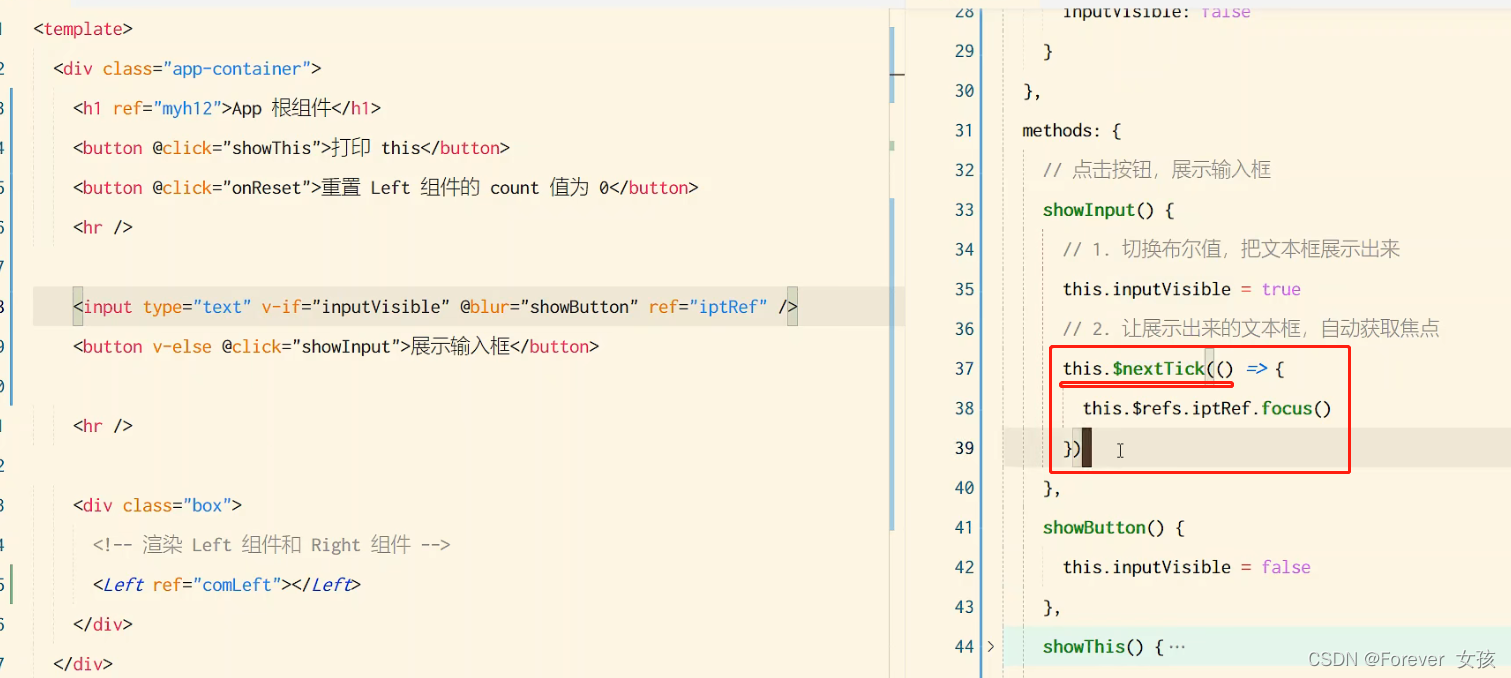Click line number 28 at the top
Screen dimensions: 1511x678
963,11
